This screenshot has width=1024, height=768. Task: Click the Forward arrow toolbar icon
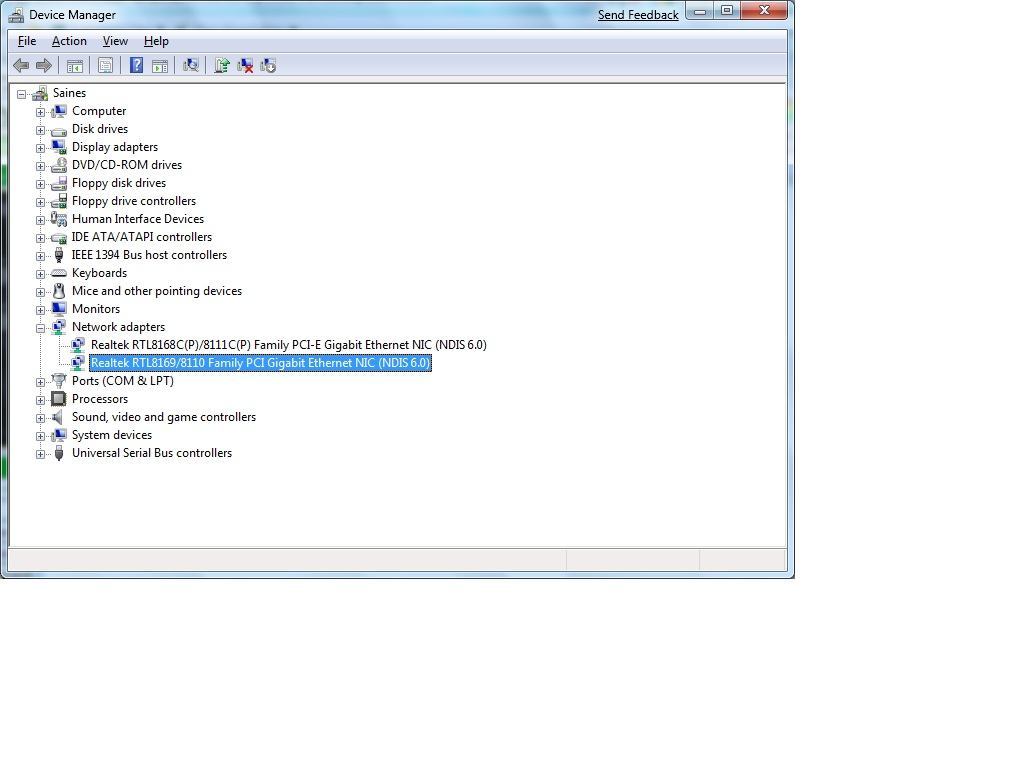click(44, 65)
